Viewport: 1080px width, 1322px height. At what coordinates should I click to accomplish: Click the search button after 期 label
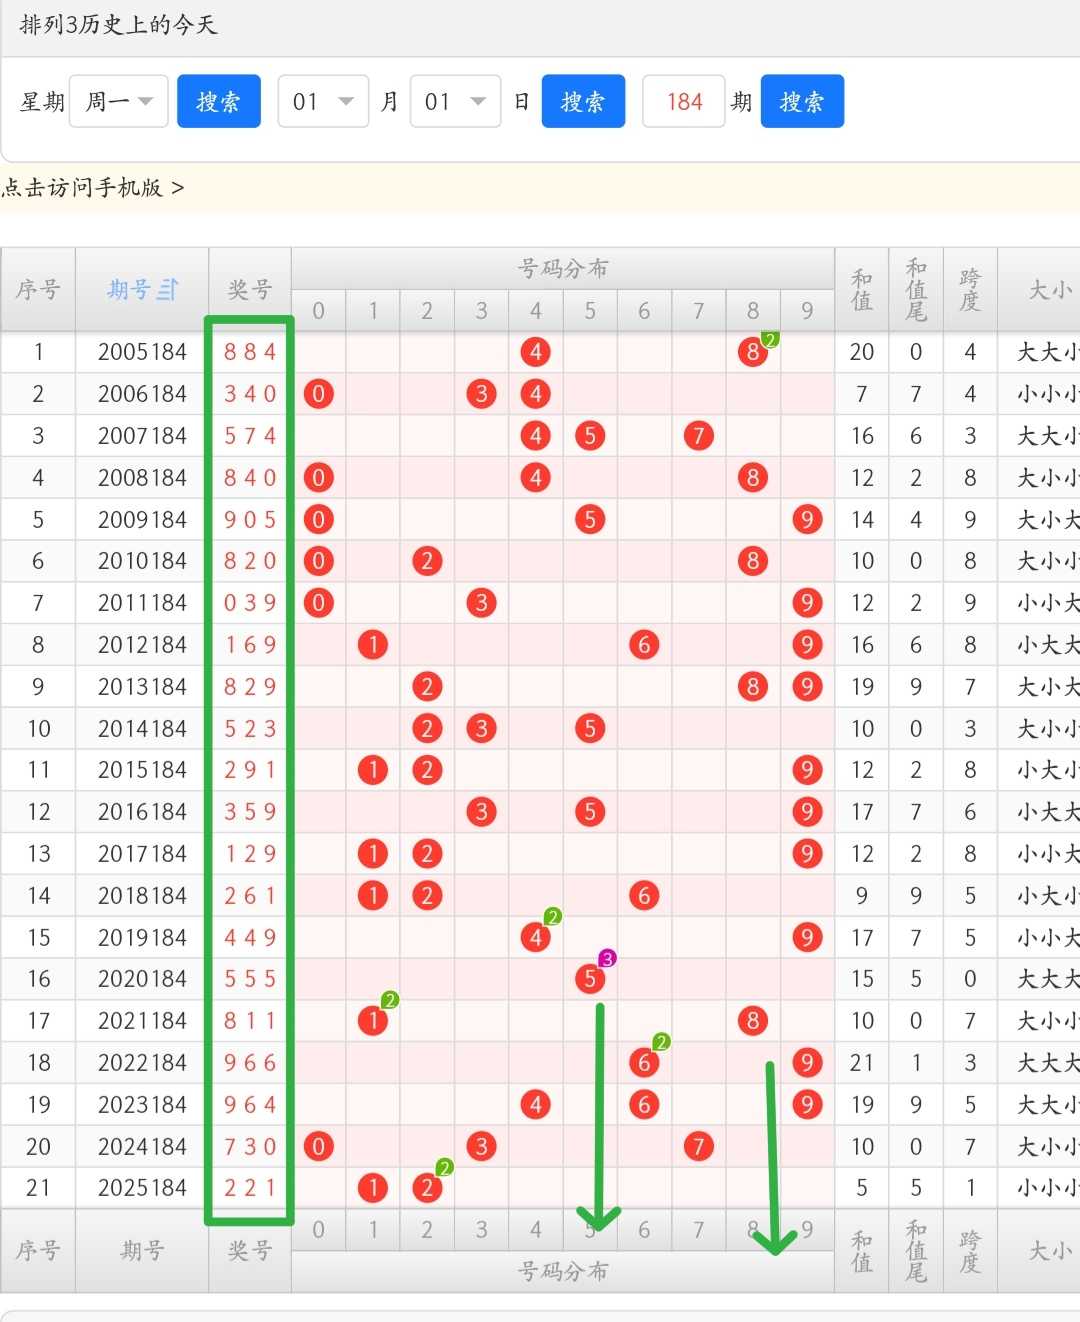click(x=802, y=101)
